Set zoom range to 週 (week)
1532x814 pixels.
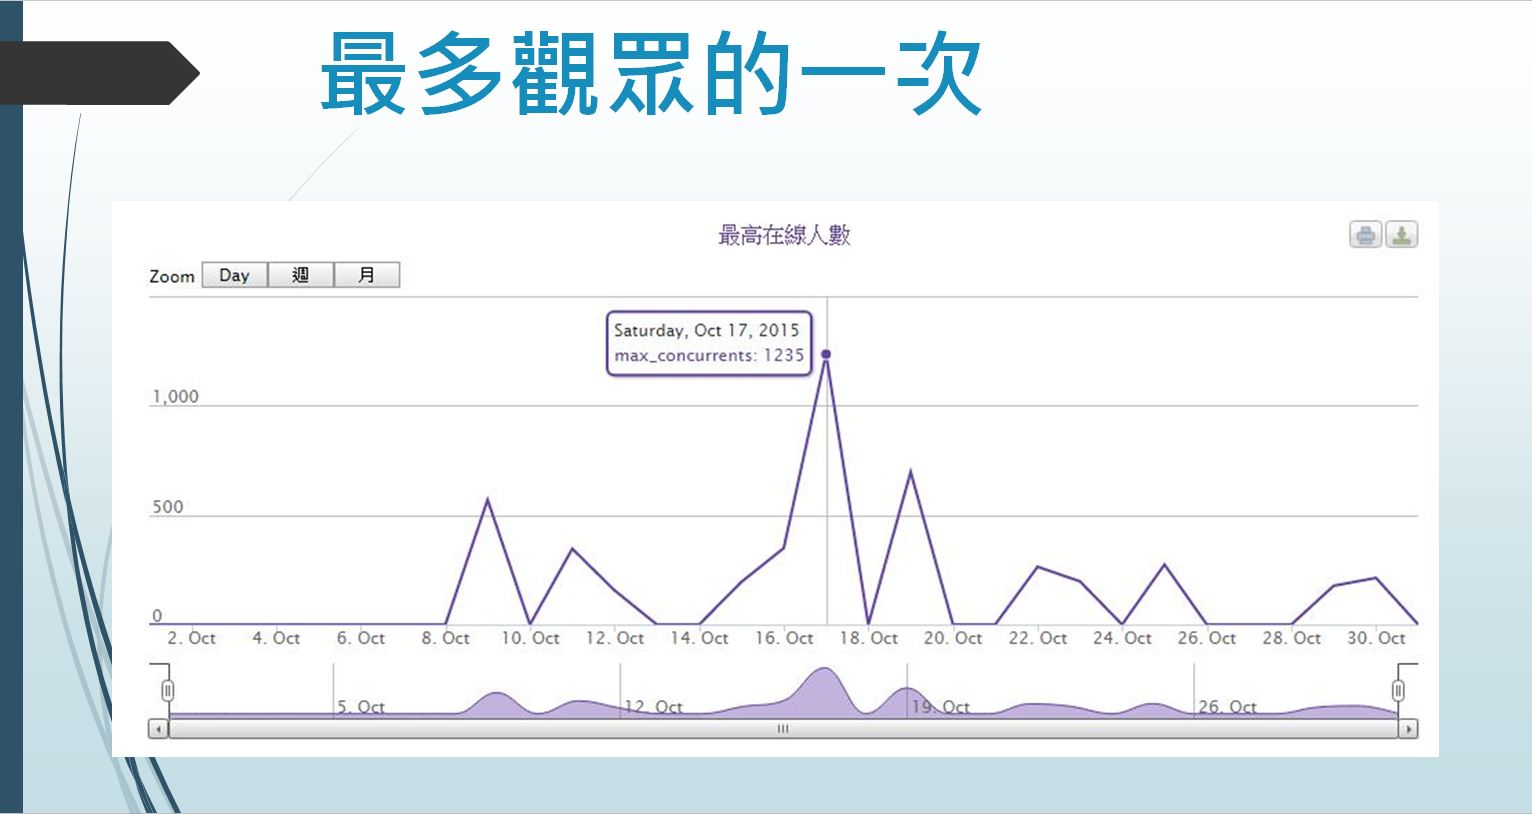pos(300,275)
